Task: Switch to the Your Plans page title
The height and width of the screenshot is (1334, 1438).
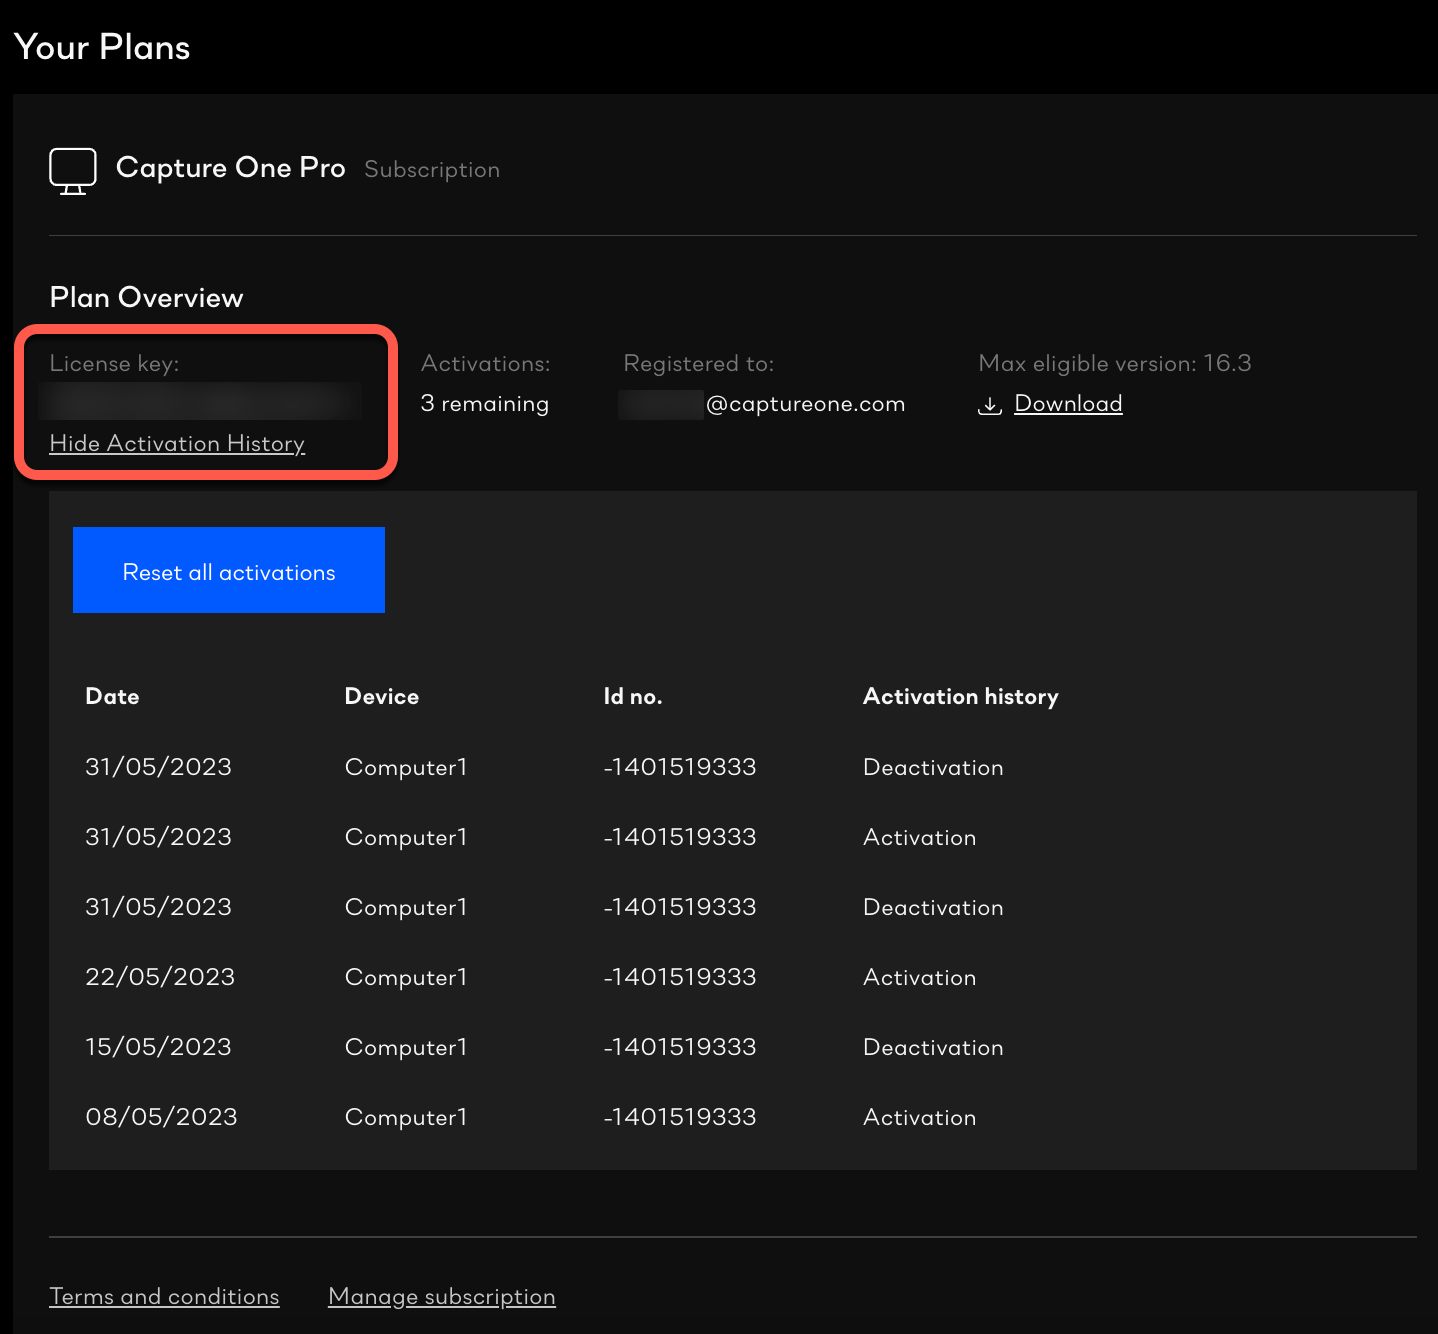Action: 101,47
